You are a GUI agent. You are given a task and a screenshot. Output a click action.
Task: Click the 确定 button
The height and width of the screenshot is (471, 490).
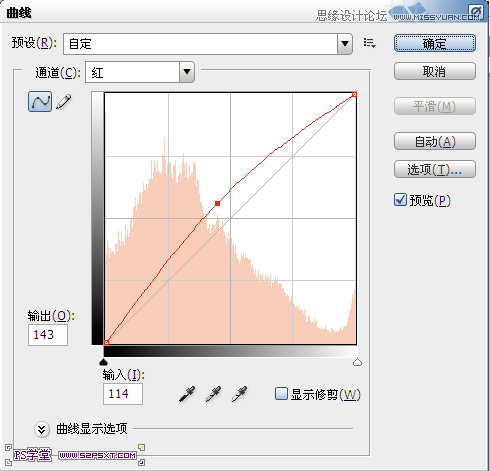click(435, 43)
